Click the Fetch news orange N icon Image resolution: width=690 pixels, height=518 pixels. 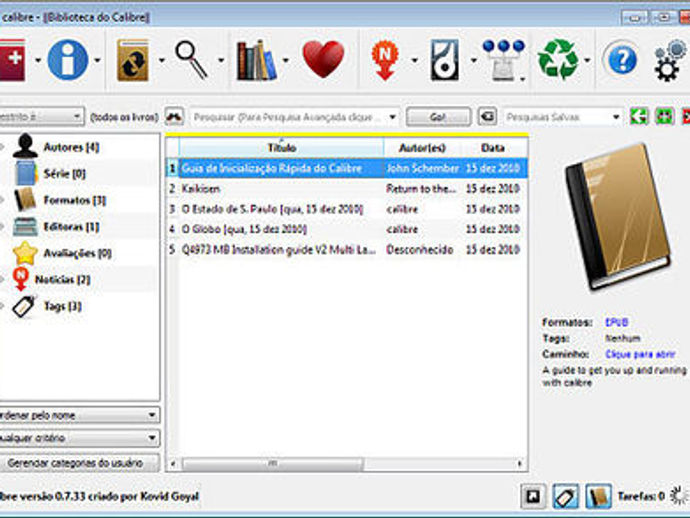(x=385, y=60)
